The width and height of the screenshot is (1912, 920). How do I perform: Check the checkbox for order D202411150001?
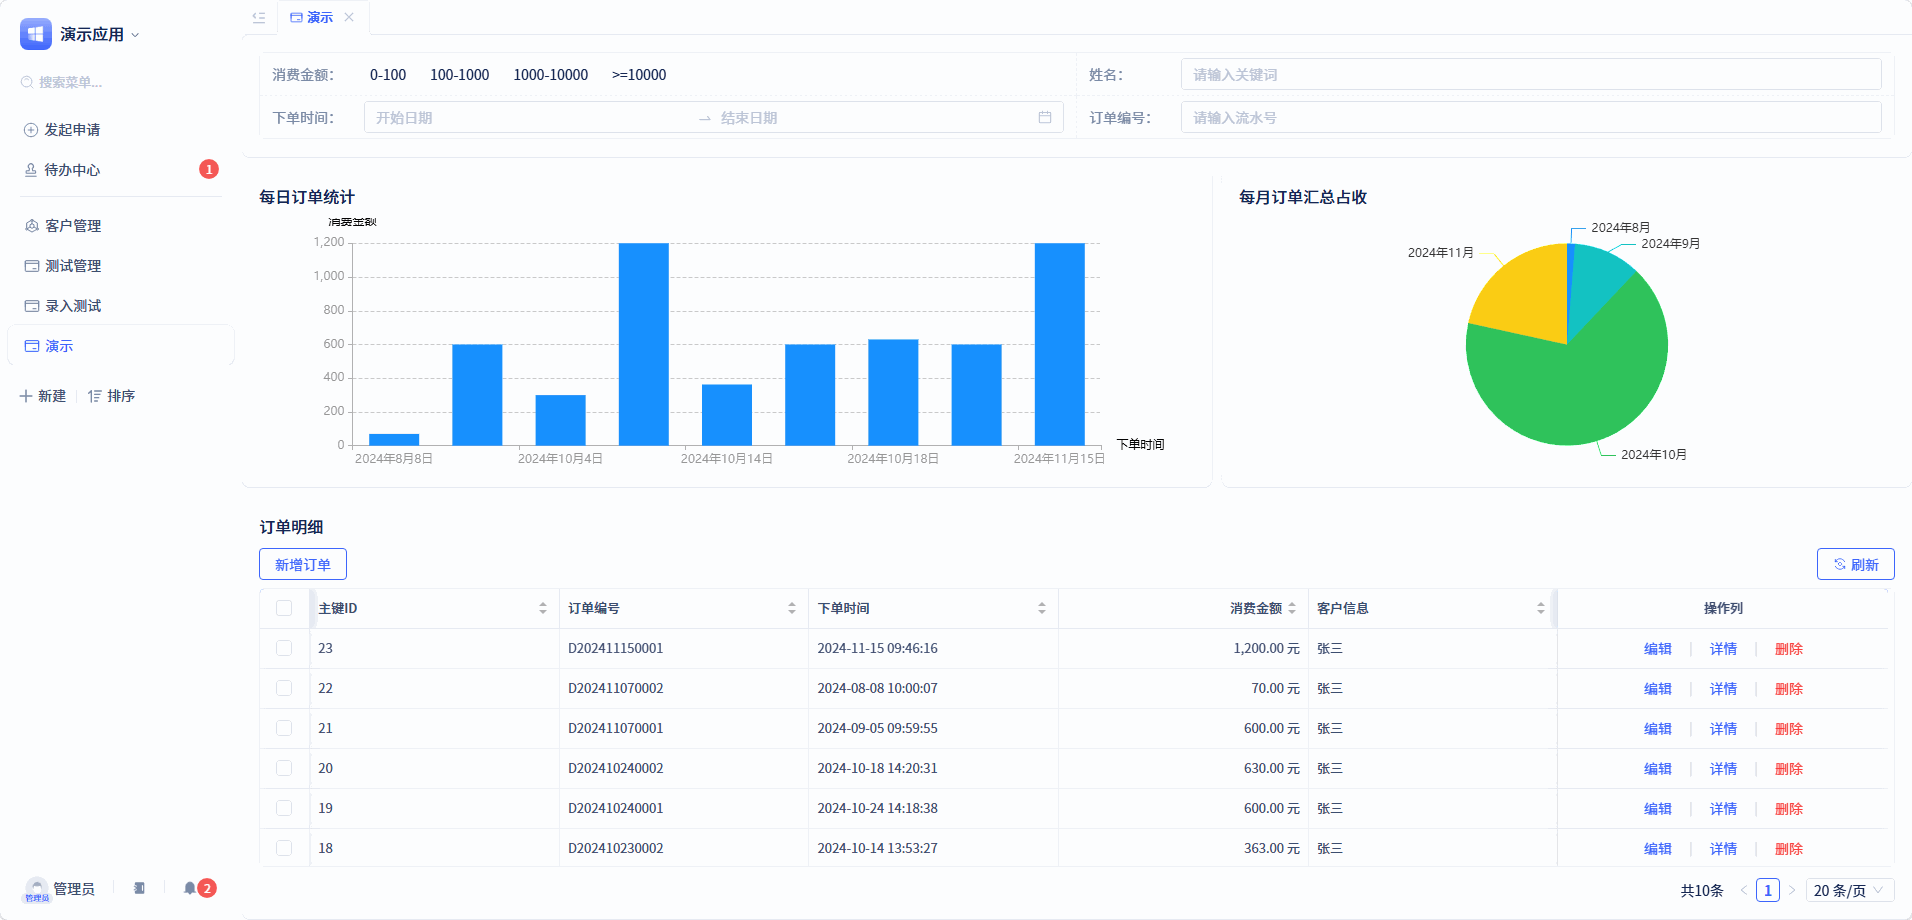point(284,648)
